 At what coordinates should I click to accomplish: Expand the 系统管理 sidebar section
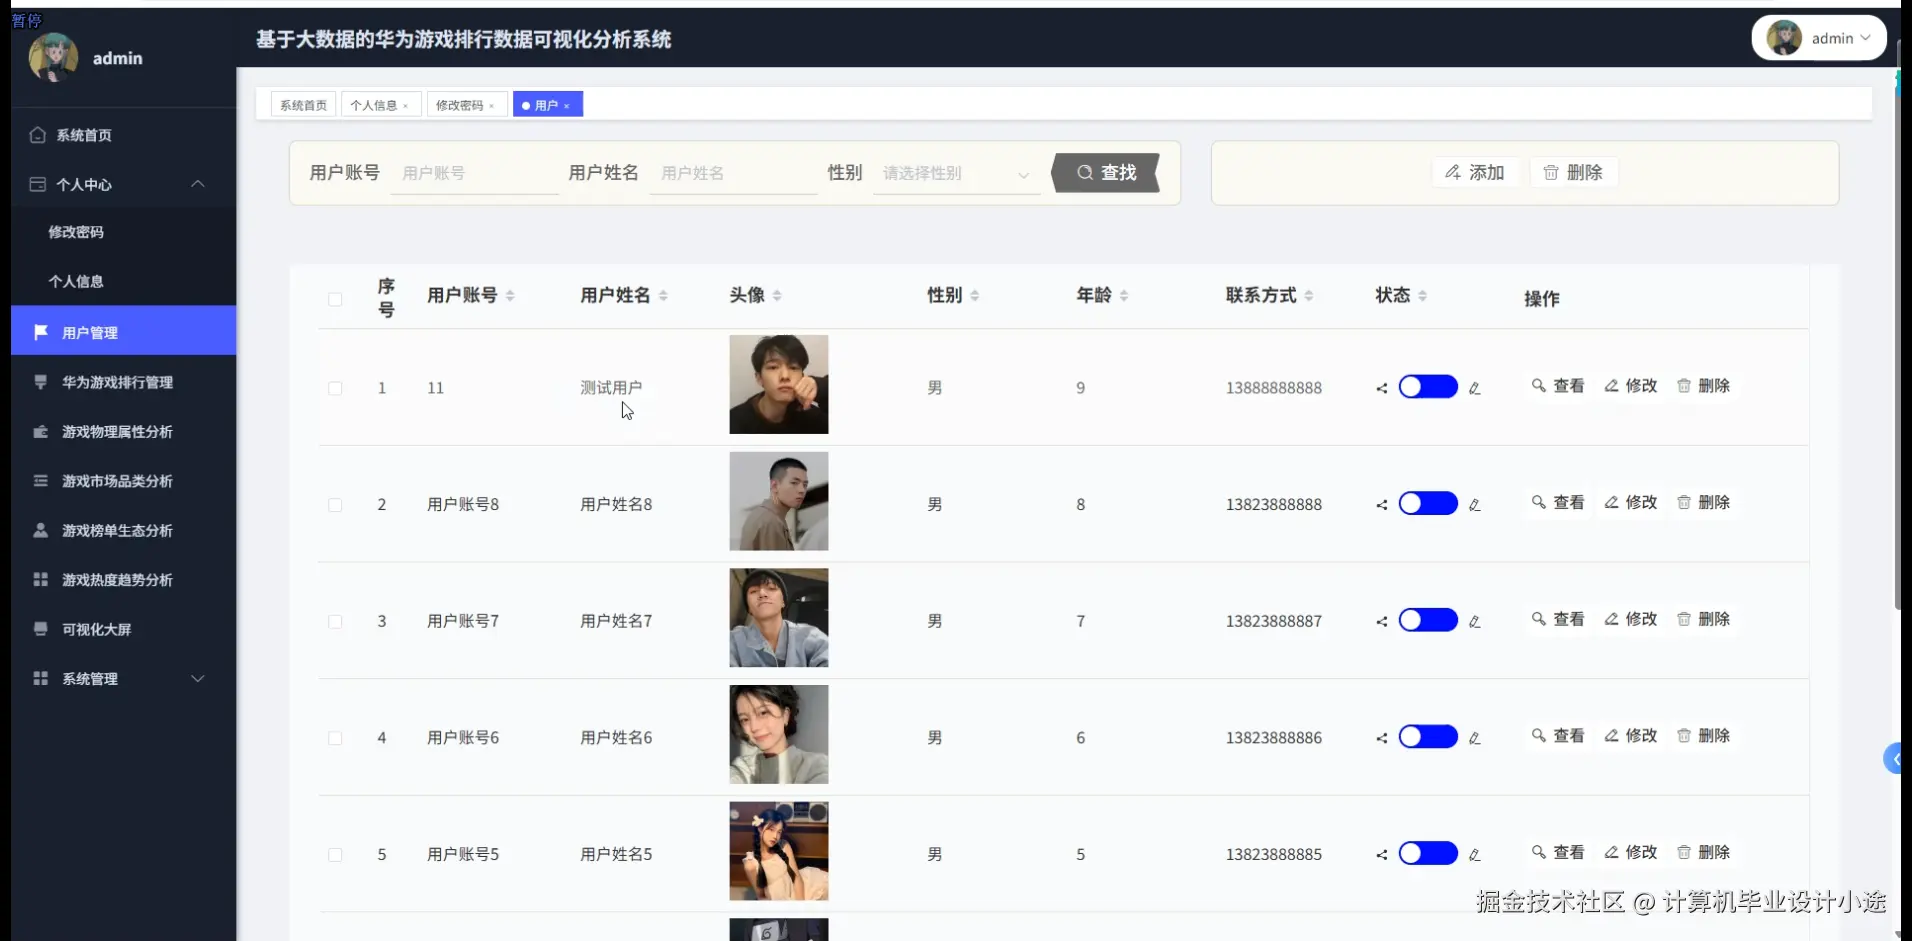tap(197, 679)
